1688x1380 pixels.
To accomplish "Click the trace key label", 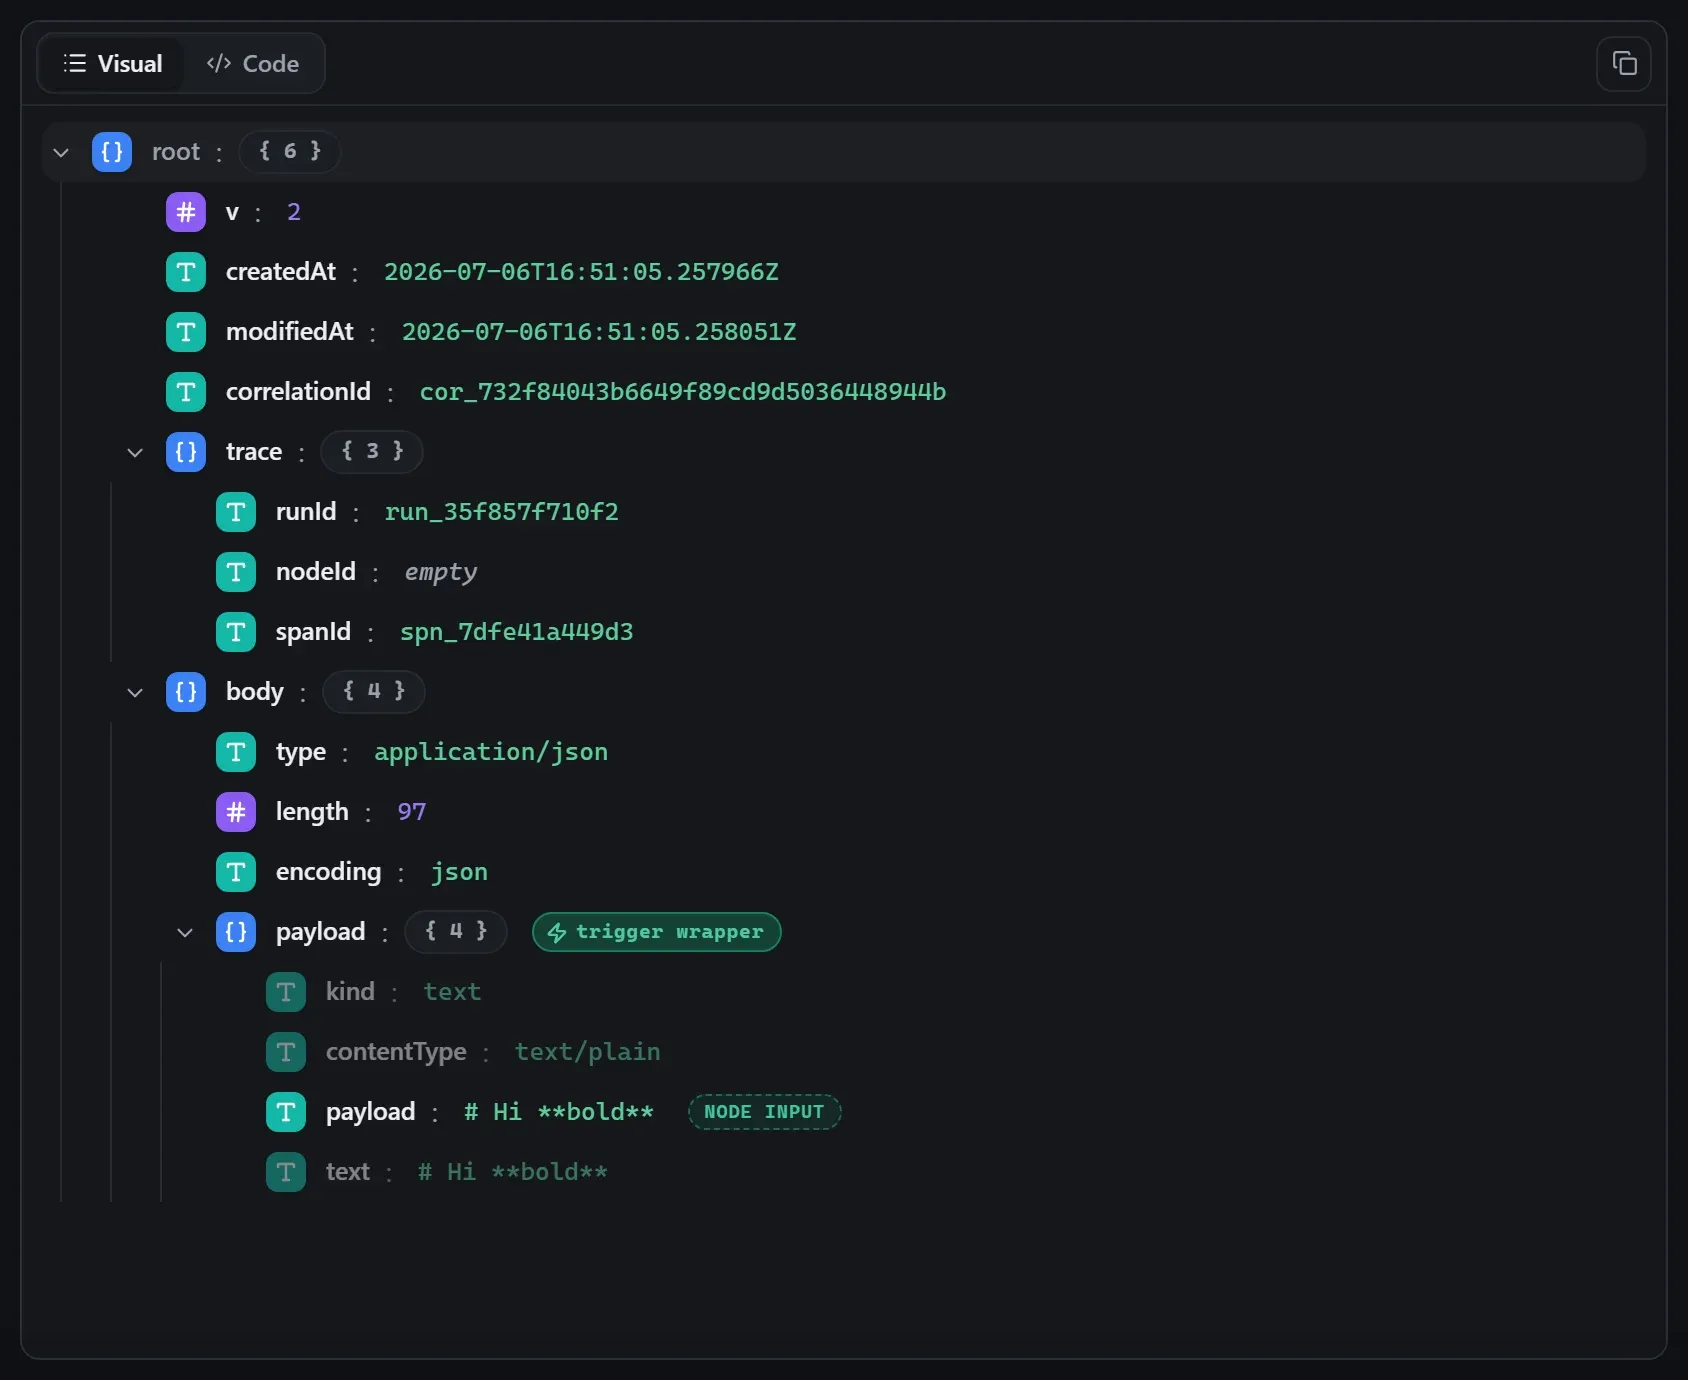I will (x=254, y=452).
